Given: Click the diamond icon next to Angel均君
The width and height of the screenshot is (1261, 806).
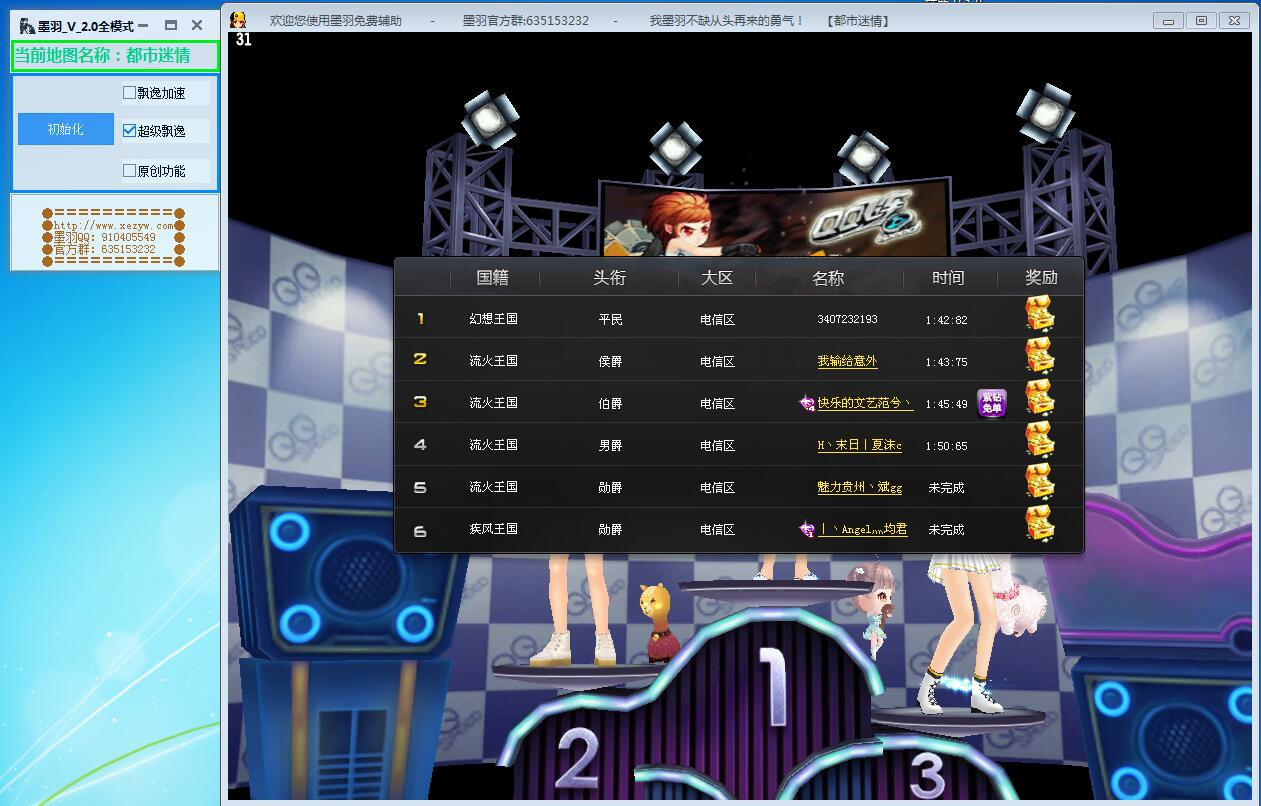Looking at the screenshot, I should pos(807,530).
